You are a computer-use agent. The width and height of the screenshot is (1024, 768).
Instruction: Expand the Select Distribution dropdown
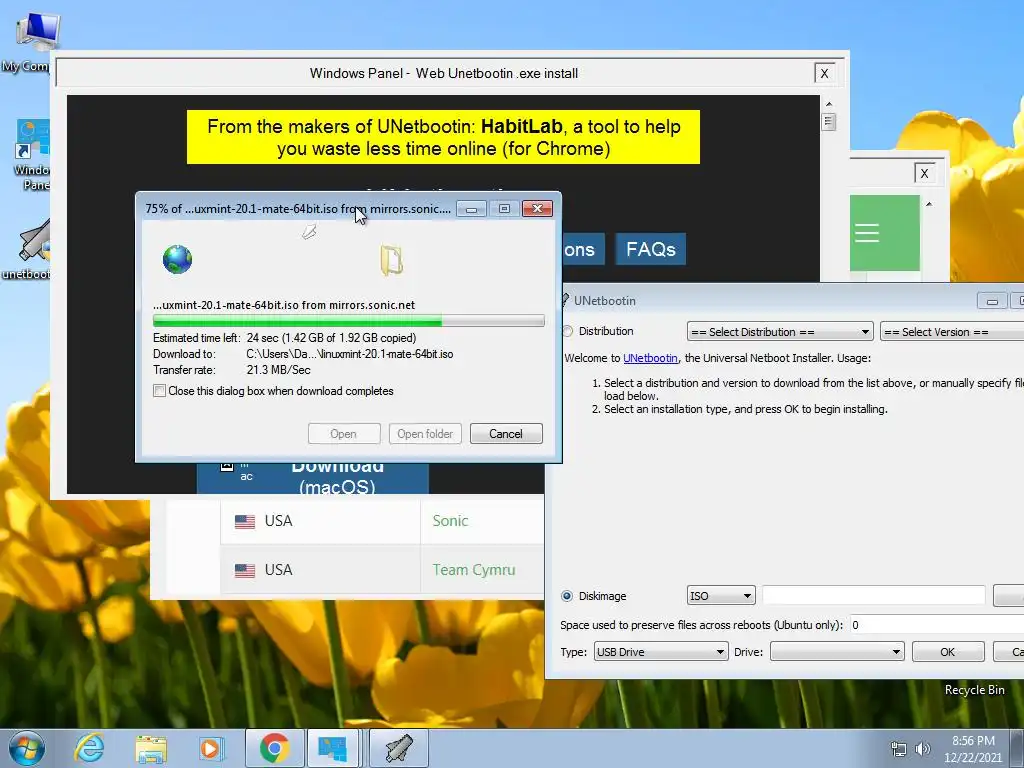click(x=780, y=332)
